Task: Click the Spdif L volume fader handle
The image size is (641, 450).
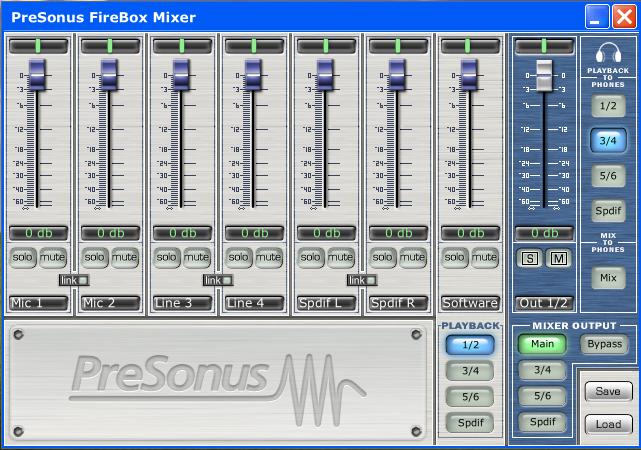Action: [325, 75]
